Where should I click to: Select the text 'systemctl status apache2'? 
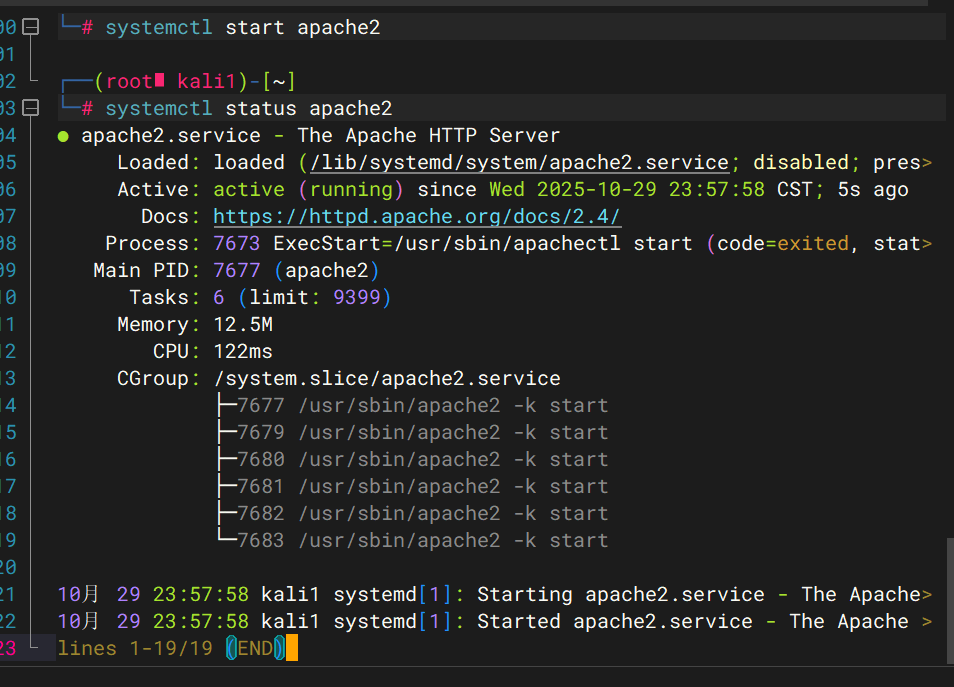pos(249,108)
